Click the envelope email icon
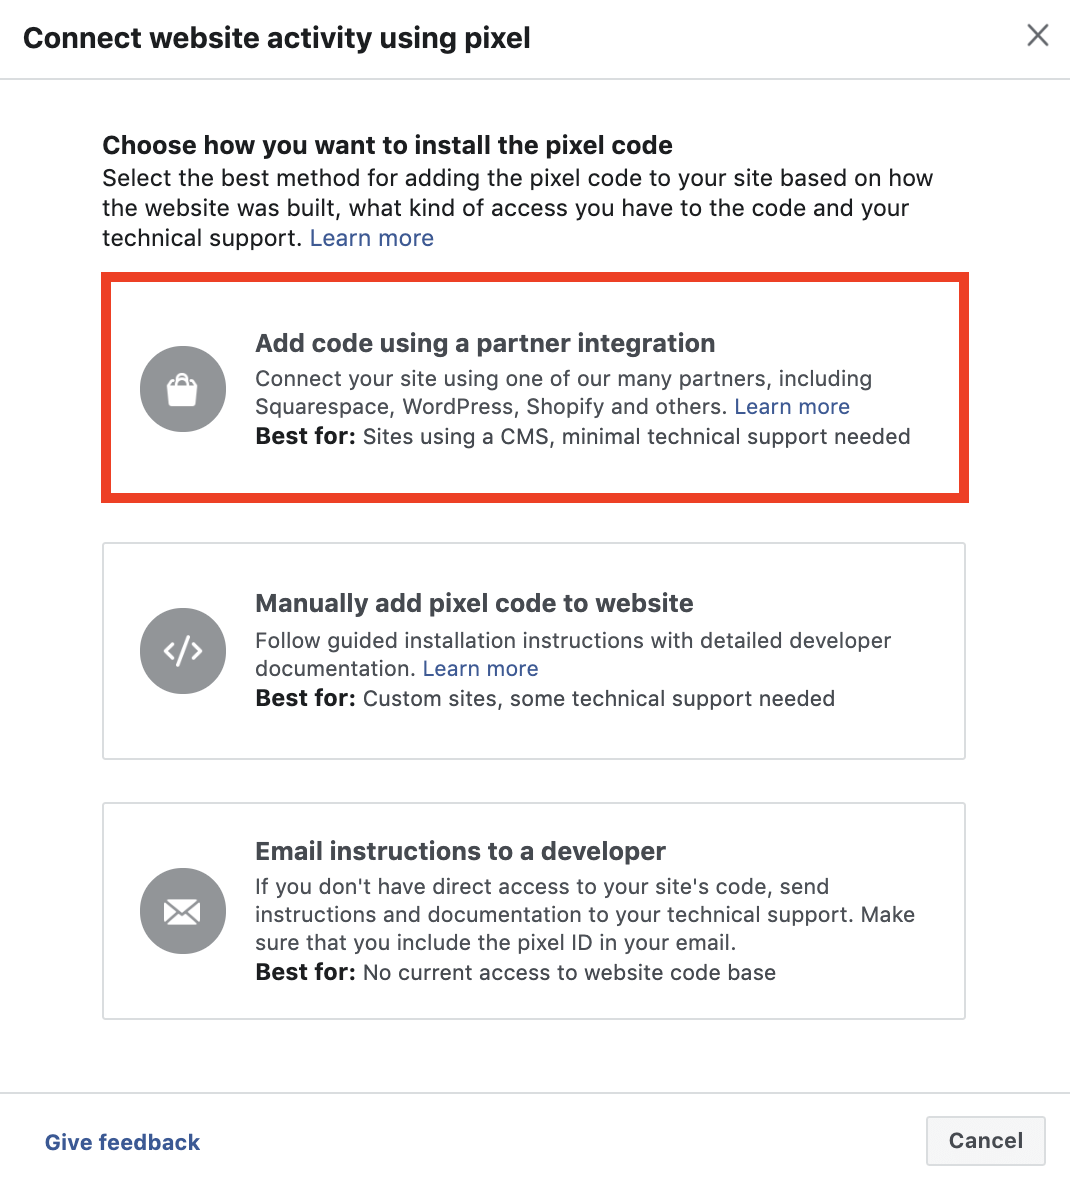 pyautogui.click(x=183, y=911)
